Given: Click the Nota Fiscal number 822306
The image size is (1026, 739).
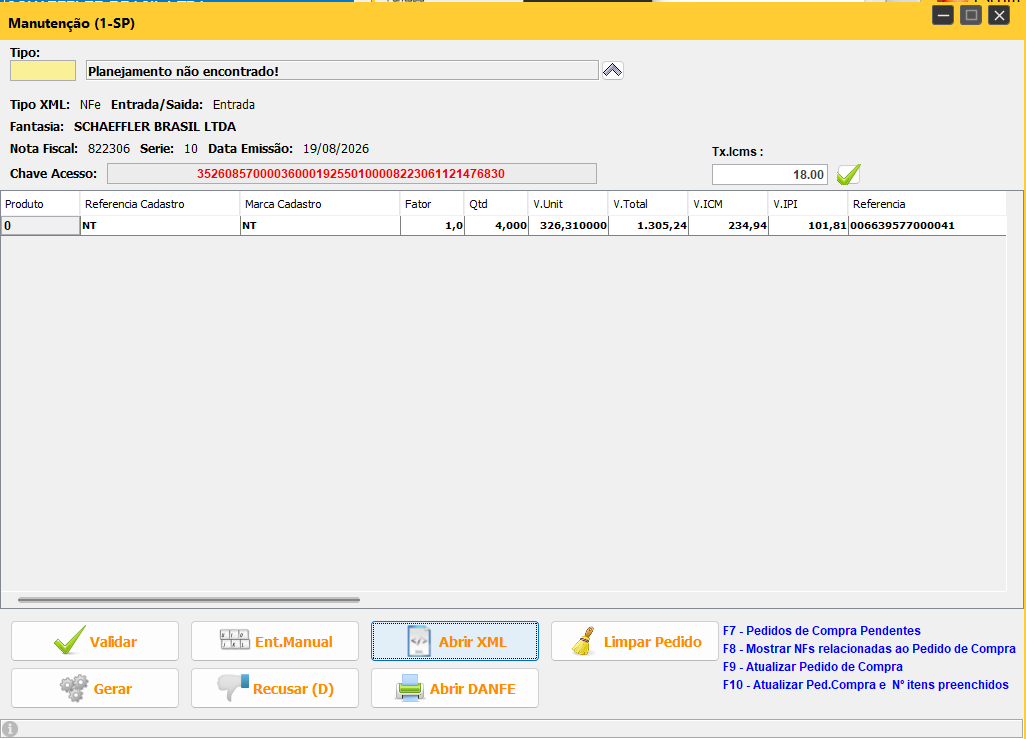Looking at the screenshot, I should click(x=109, y=149).
